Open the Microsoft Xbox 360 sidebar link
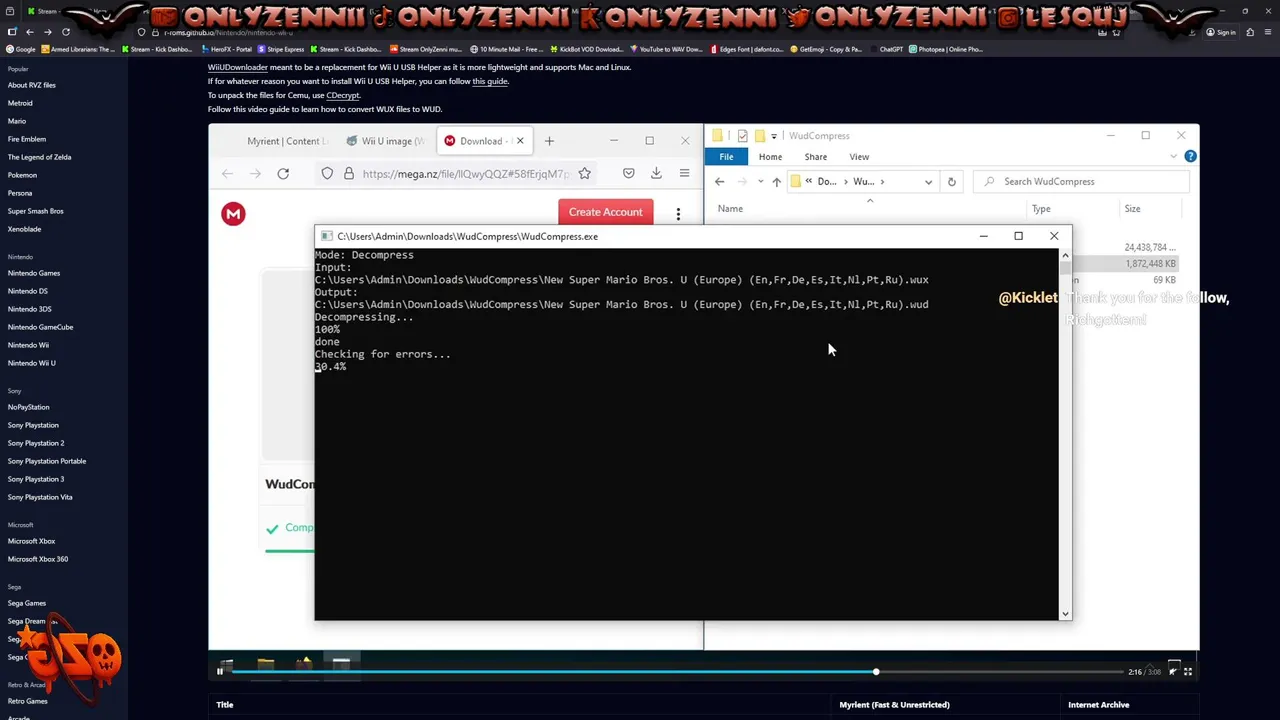Viewport: 1280px width, 720px height. coord(38,559)
